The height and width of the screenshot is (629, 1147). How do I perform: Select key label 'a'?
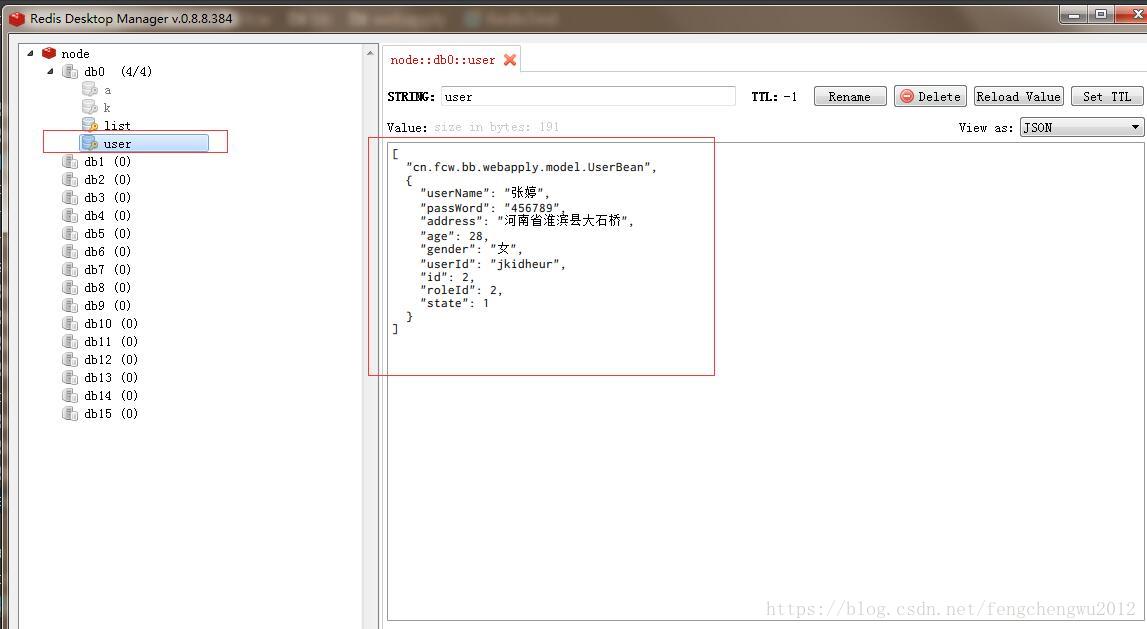108,90
